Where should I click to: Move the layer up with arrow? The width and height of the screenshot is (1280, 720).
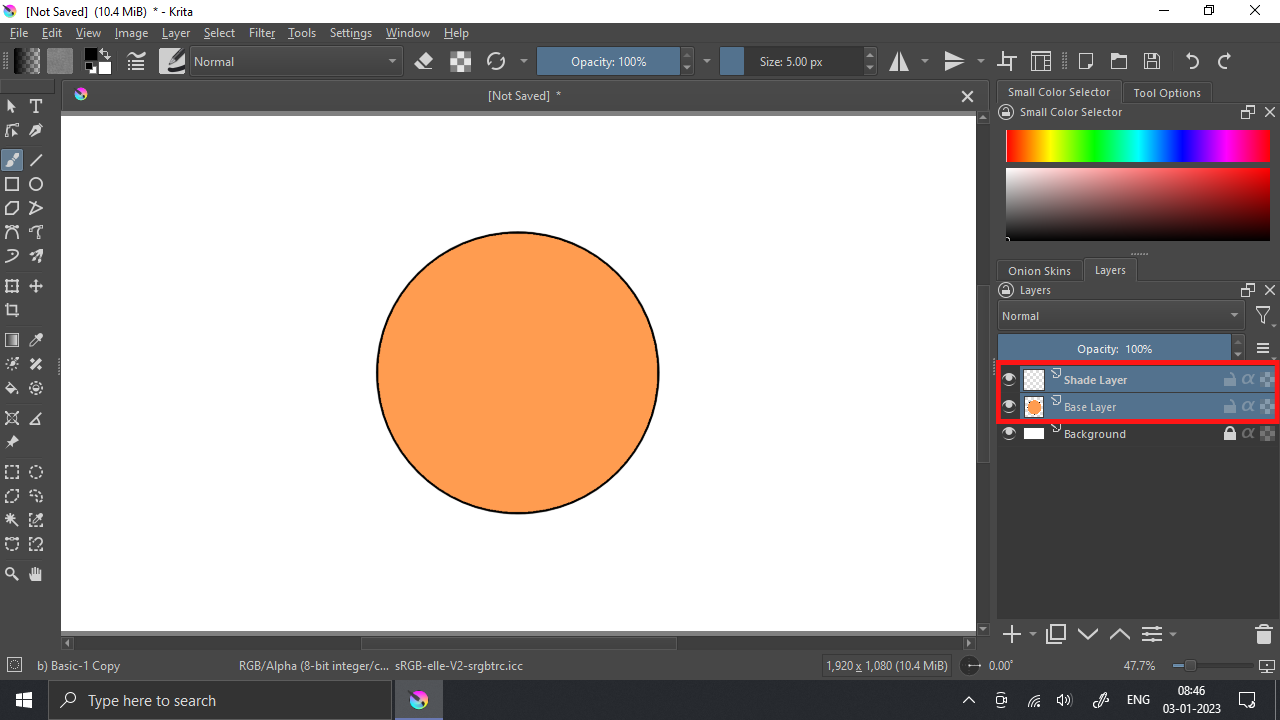click(1120, 634)
